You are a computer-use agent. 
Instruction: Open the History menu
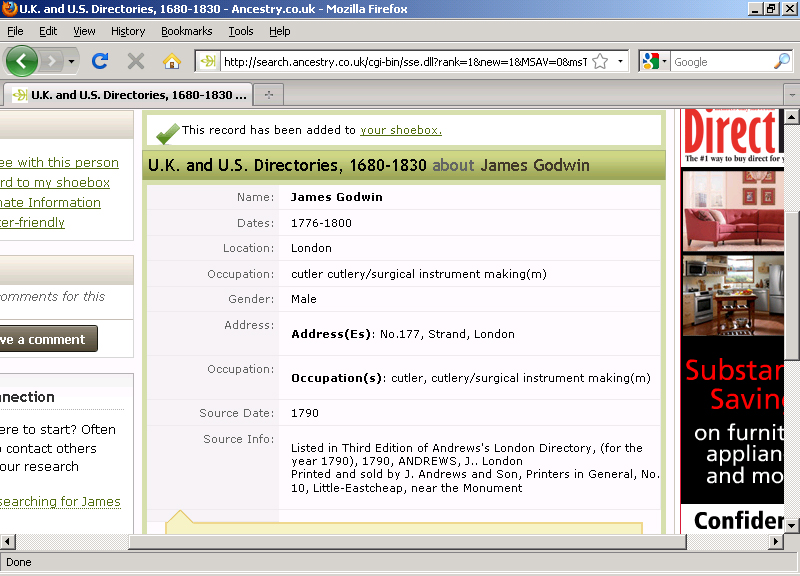coord(128,31)
